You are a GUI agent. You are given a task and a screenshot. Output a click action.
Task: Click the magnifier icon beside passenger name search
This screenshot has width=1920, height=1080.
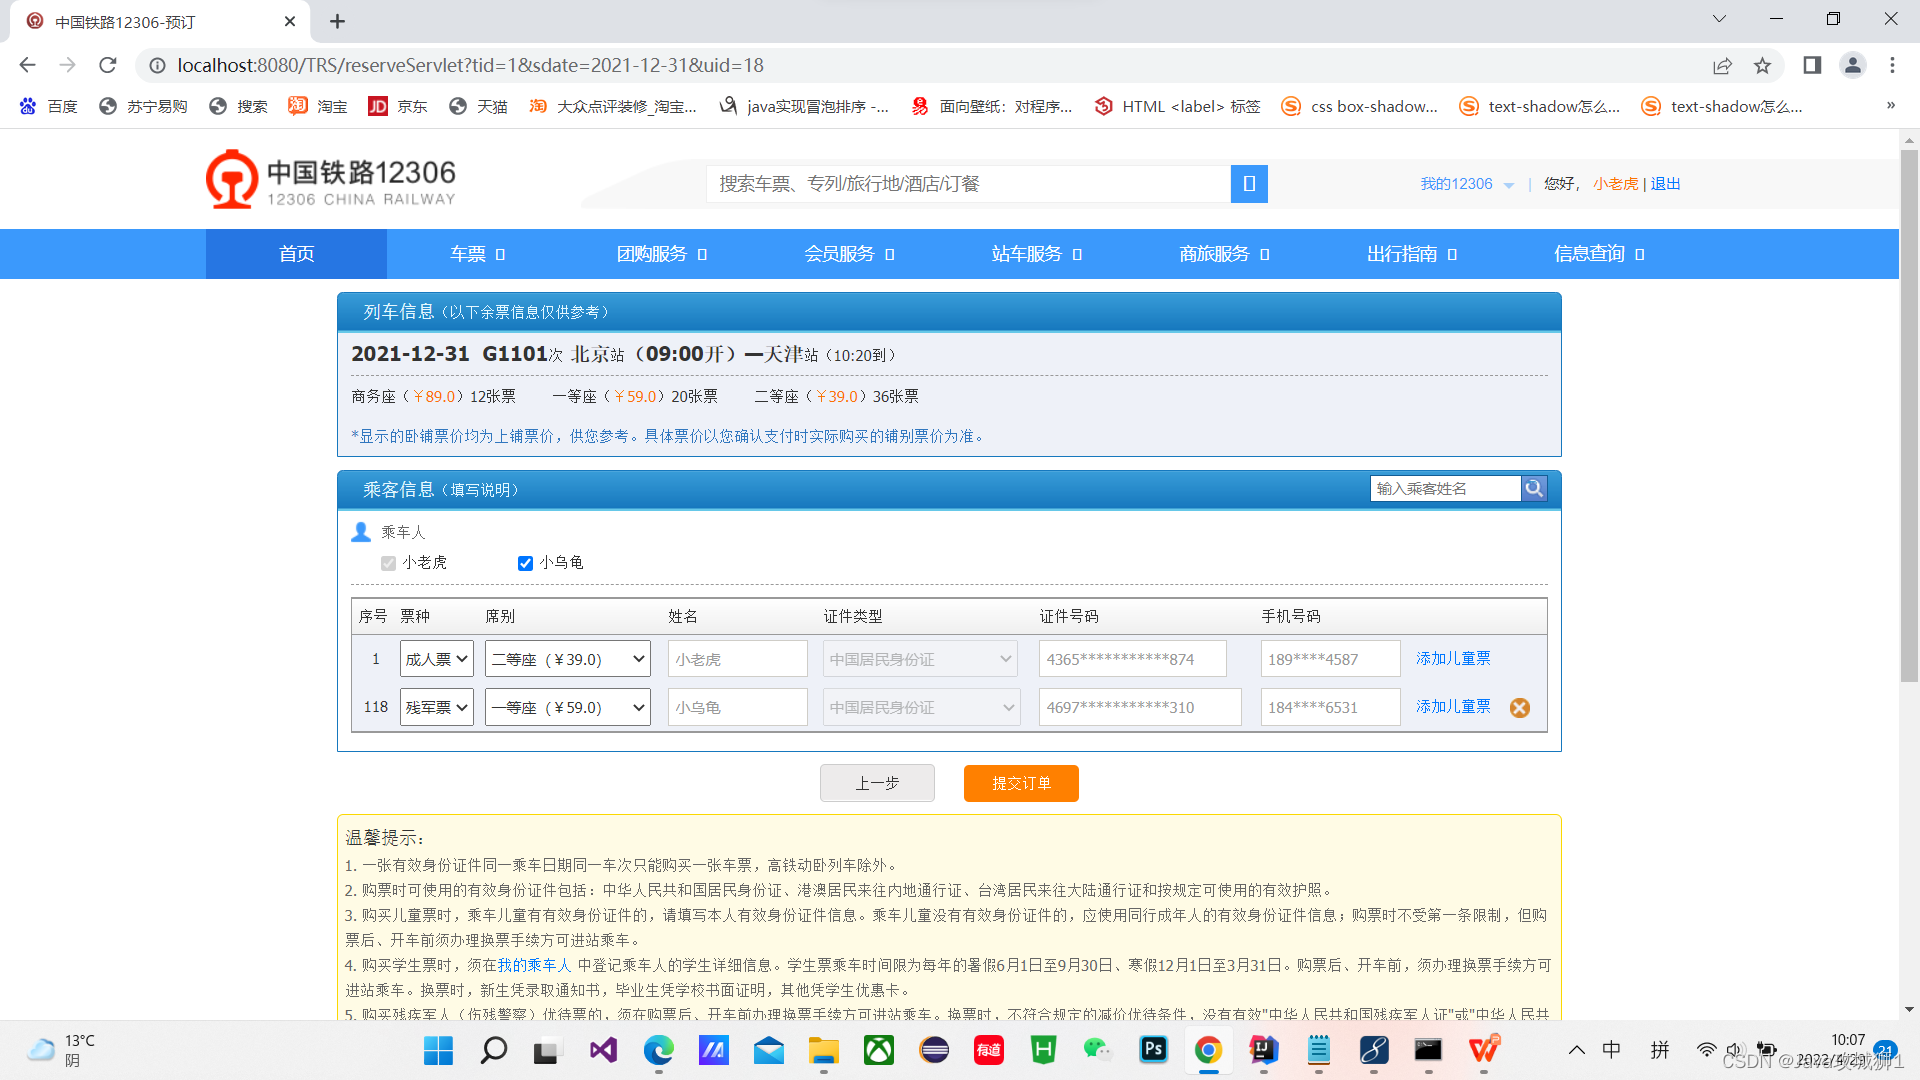coord(1534,488)
